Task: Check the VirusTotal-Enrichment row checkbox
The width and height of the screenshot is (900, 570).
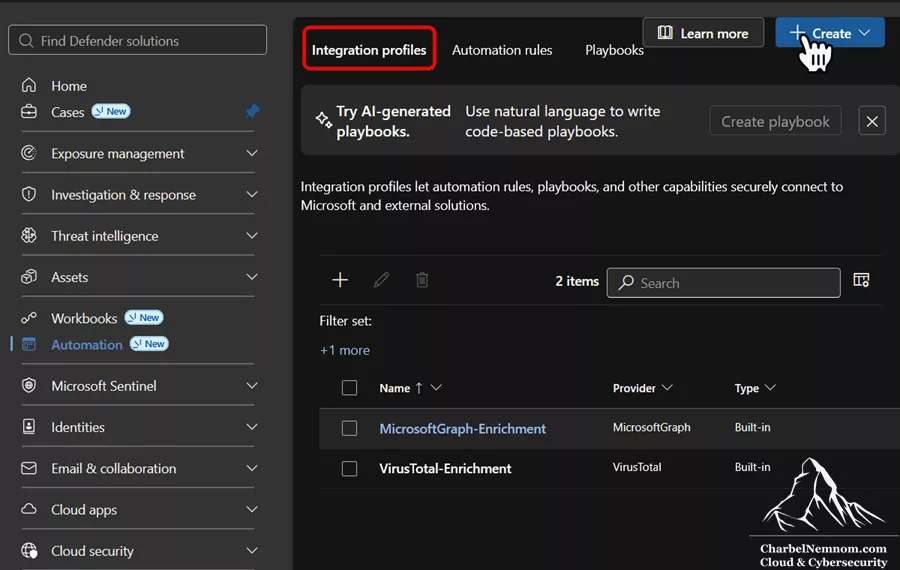Action: 349,468
